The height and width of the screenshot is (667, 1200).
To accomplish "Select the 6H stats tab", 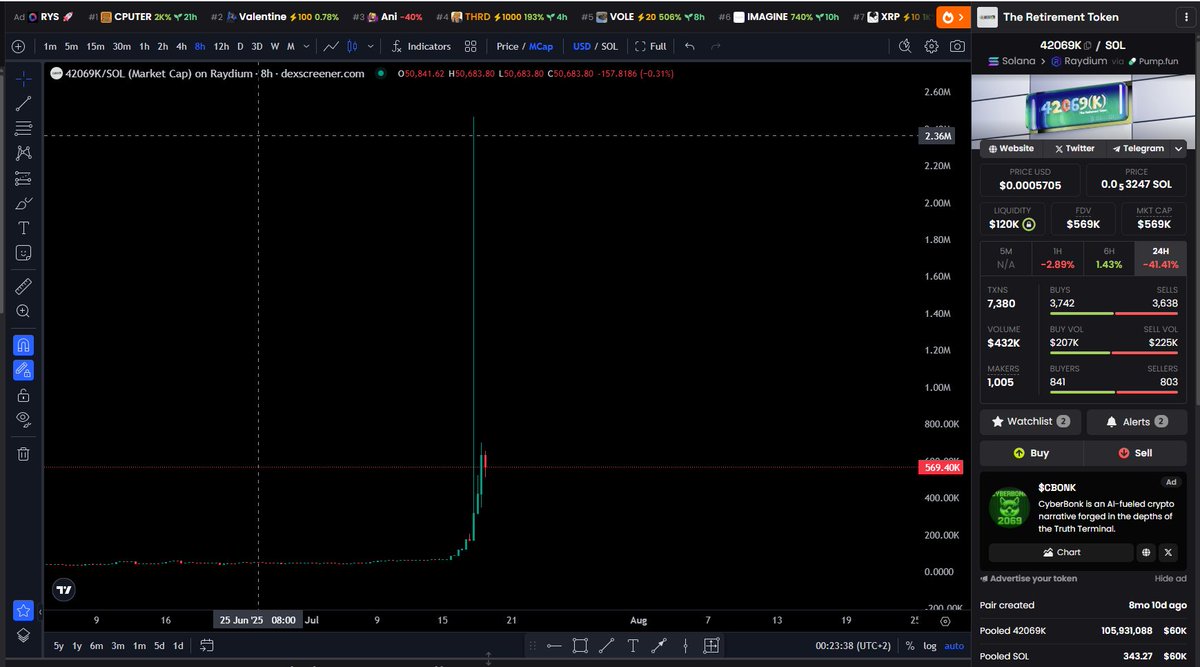I will point(1109,257).
